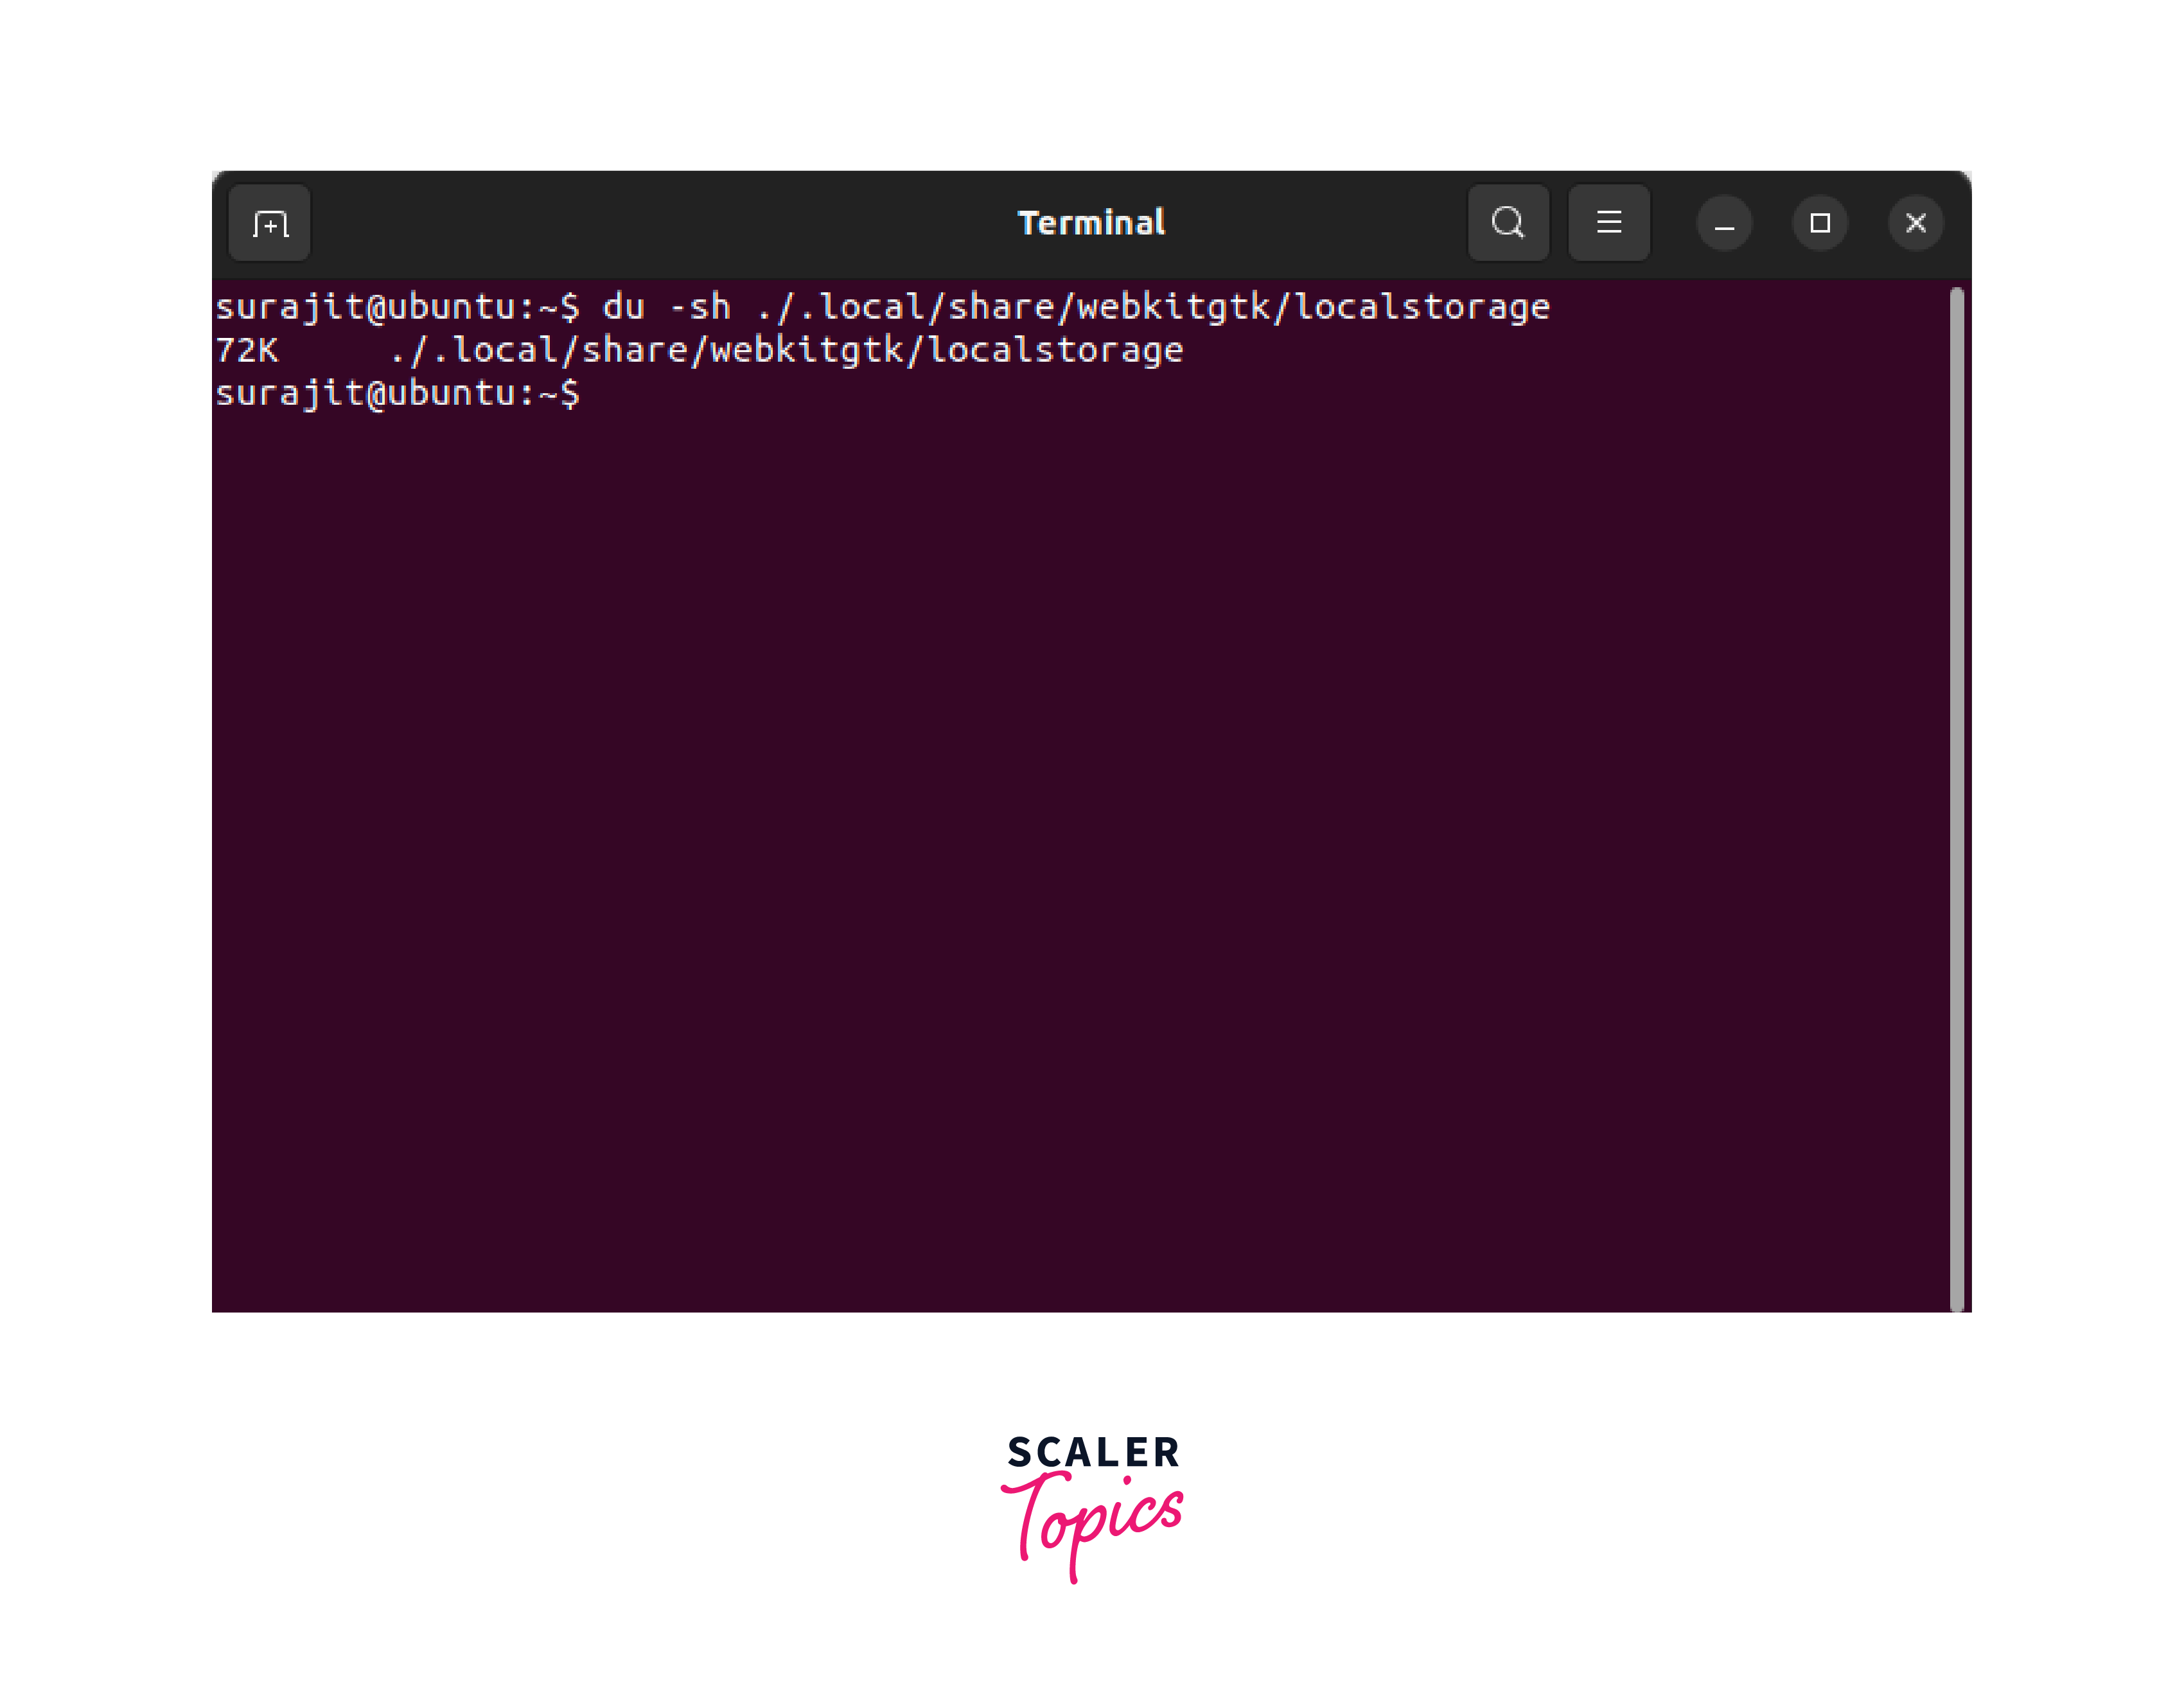Click the localstorage path in output line
The image size is (2184, 1707).
pyautogui.click(x=786, y=351)
